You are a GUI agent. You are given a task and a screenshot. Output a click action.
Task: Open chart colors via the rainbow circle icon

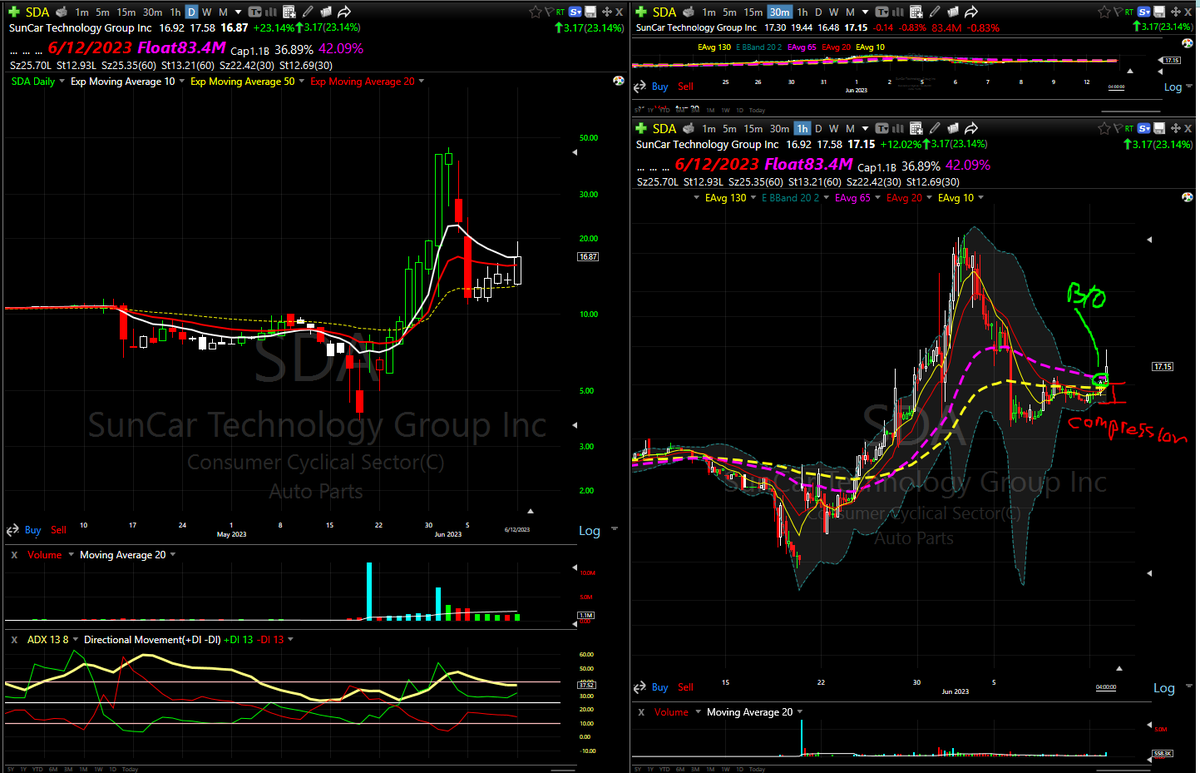point(618,81)
